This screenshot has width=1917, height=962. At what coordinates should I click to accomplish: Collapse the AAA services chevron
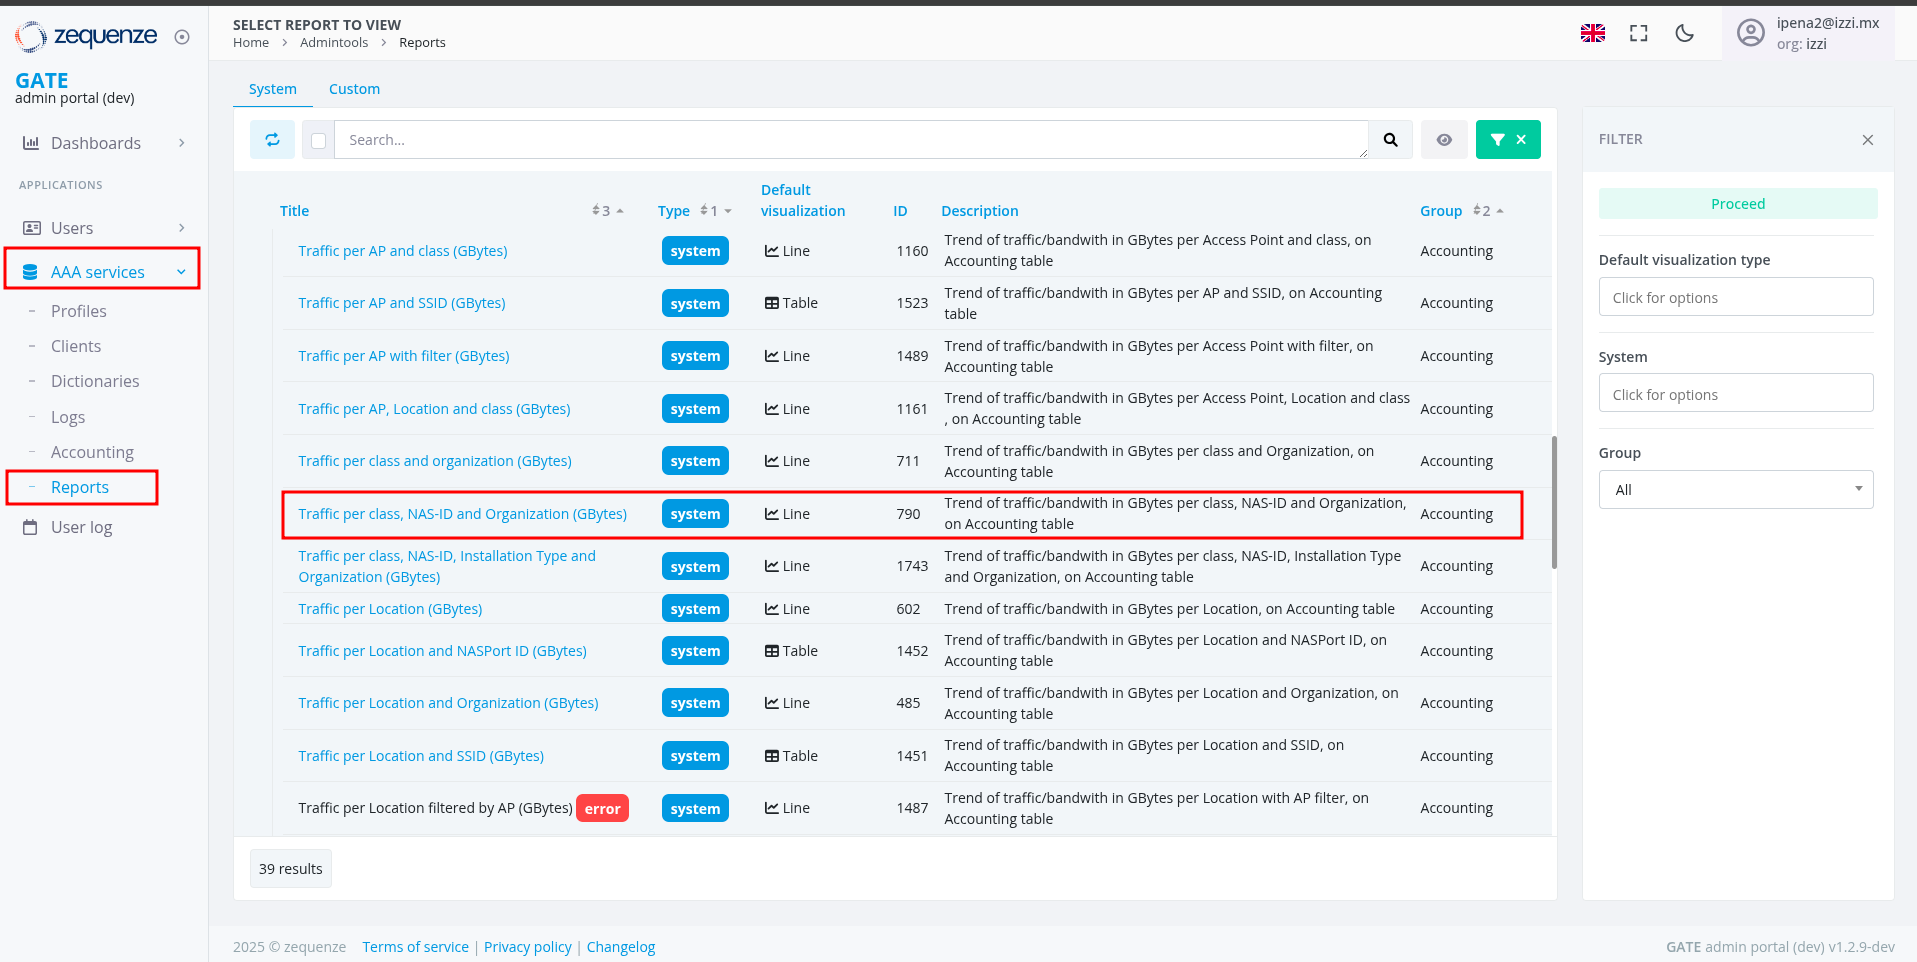click(x=181, y=272)
